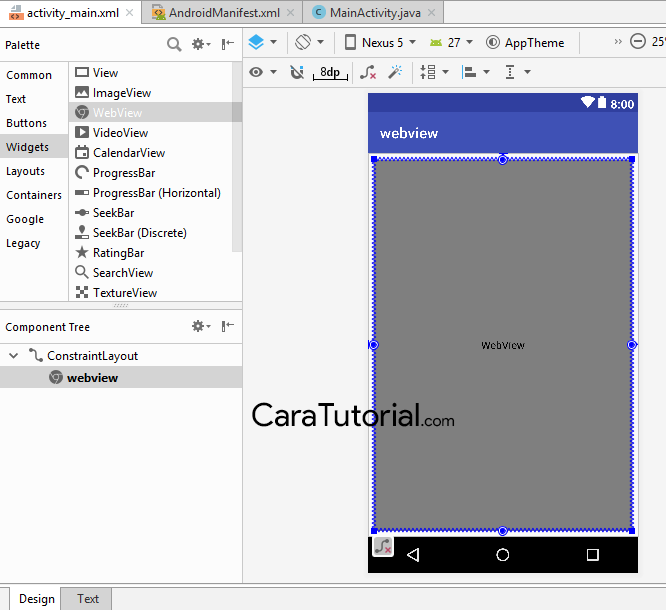Select the Common palette category
The width and height of the screenshot is (666, 610).
pos(34,75)
